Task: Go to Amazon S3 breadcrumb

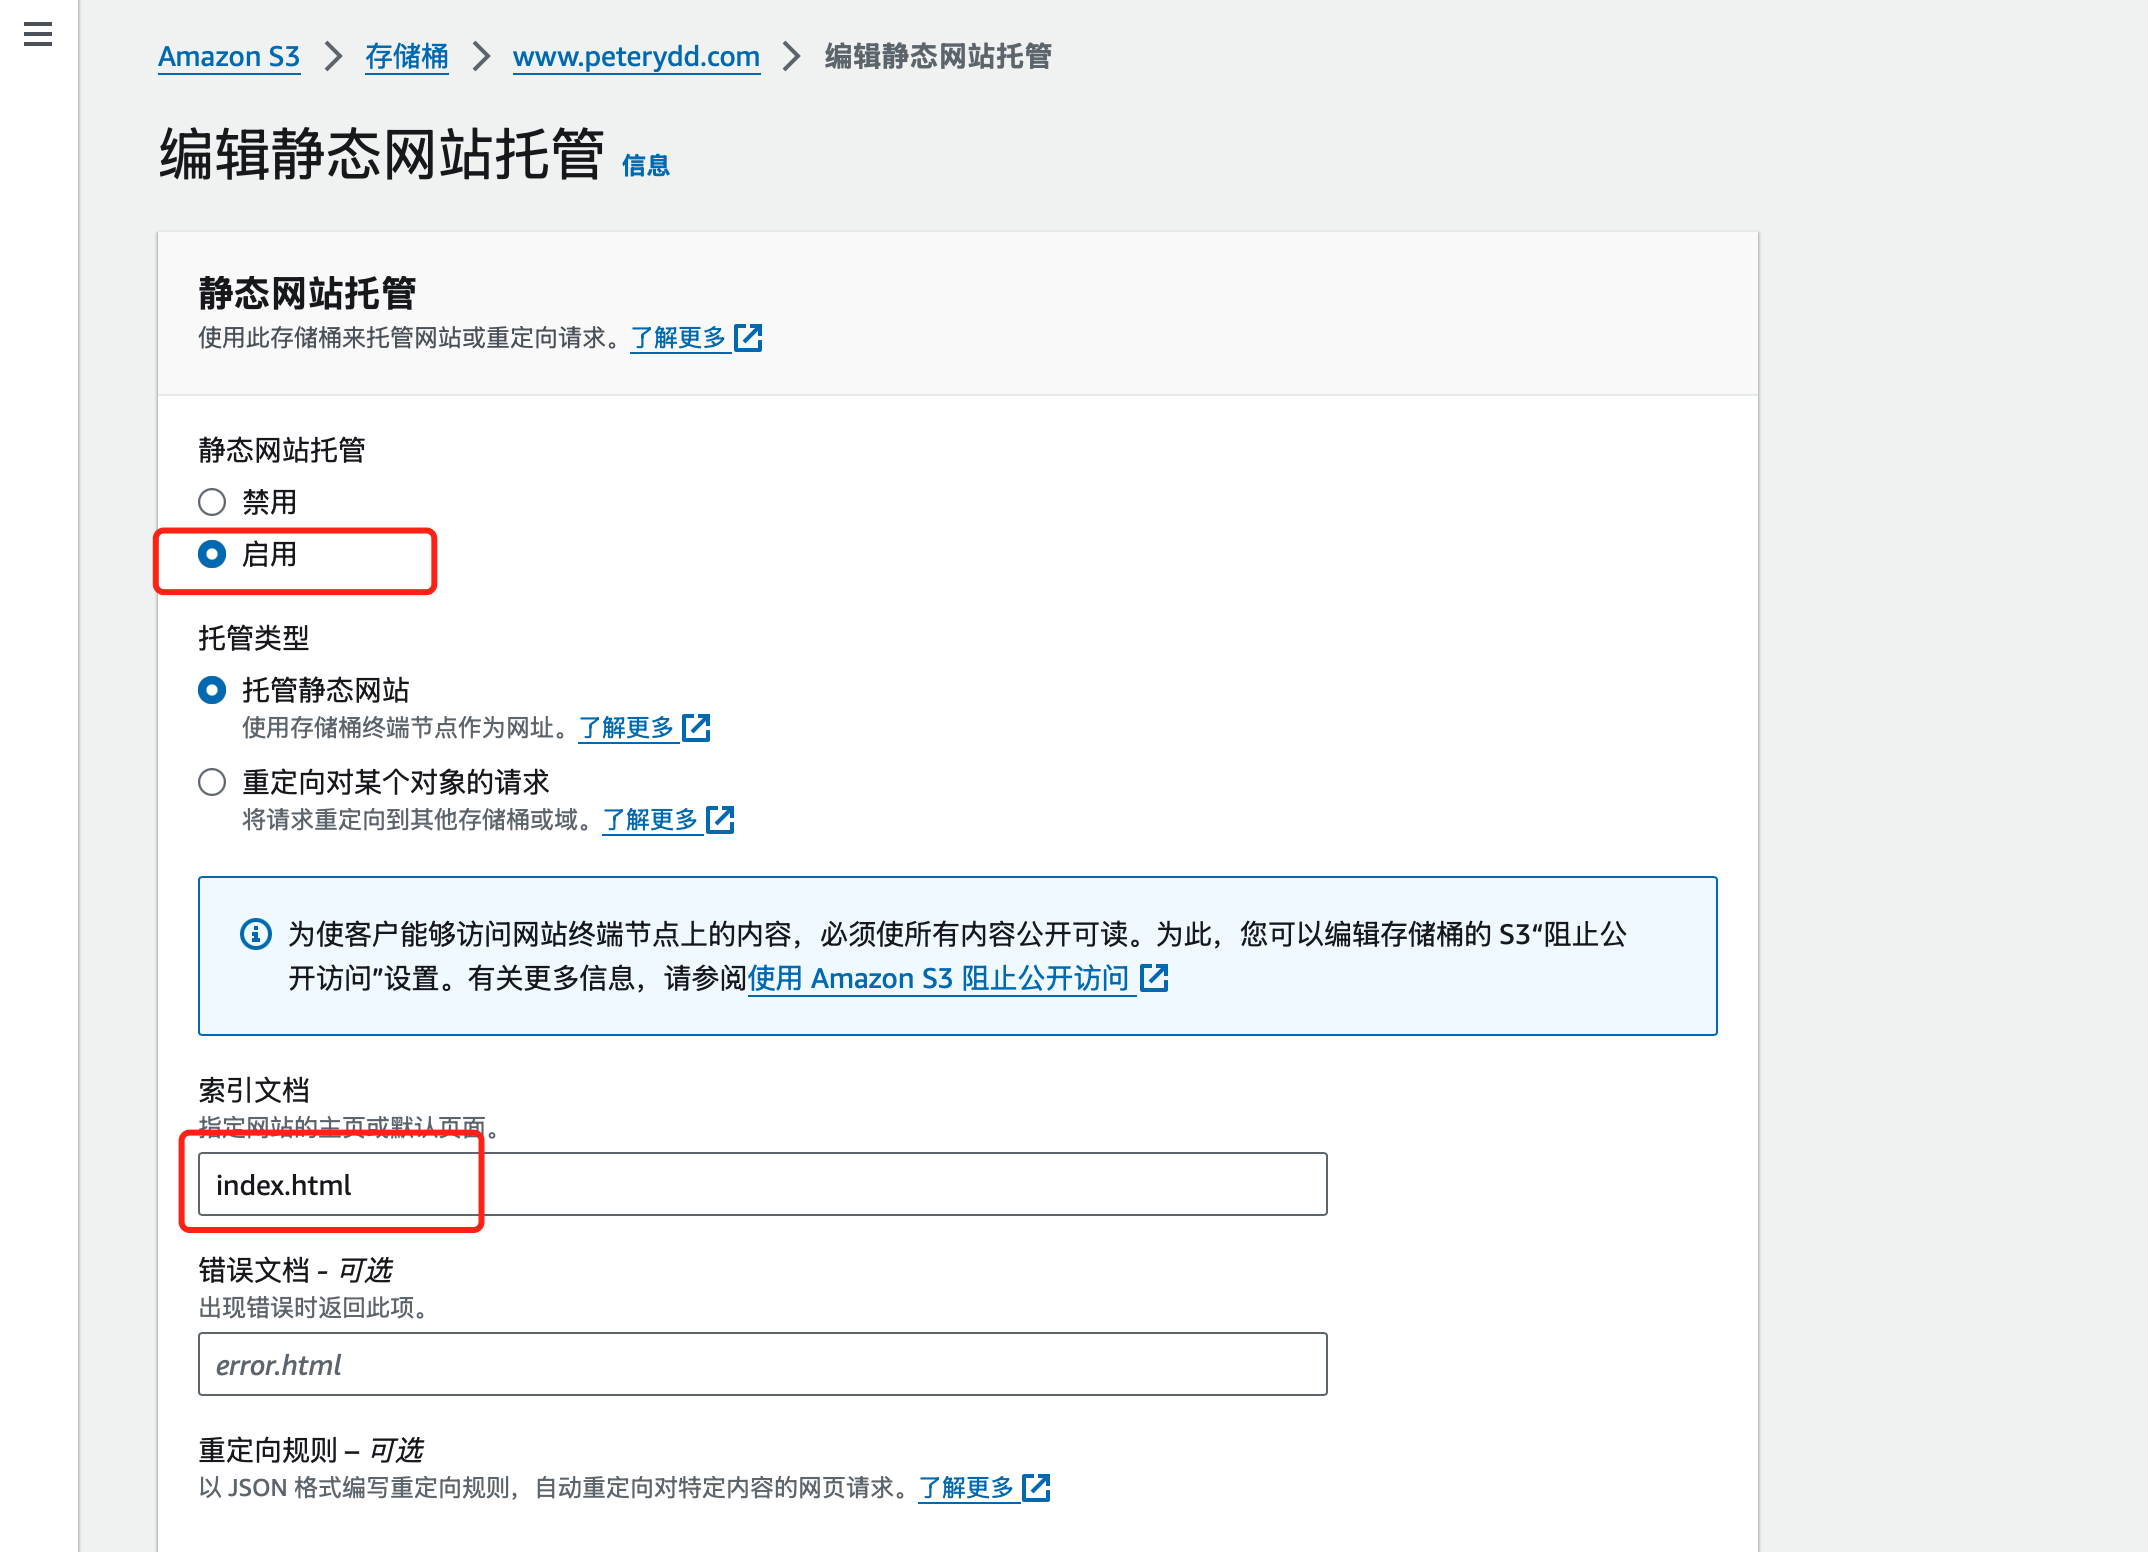Action: [x=229, y=57]
